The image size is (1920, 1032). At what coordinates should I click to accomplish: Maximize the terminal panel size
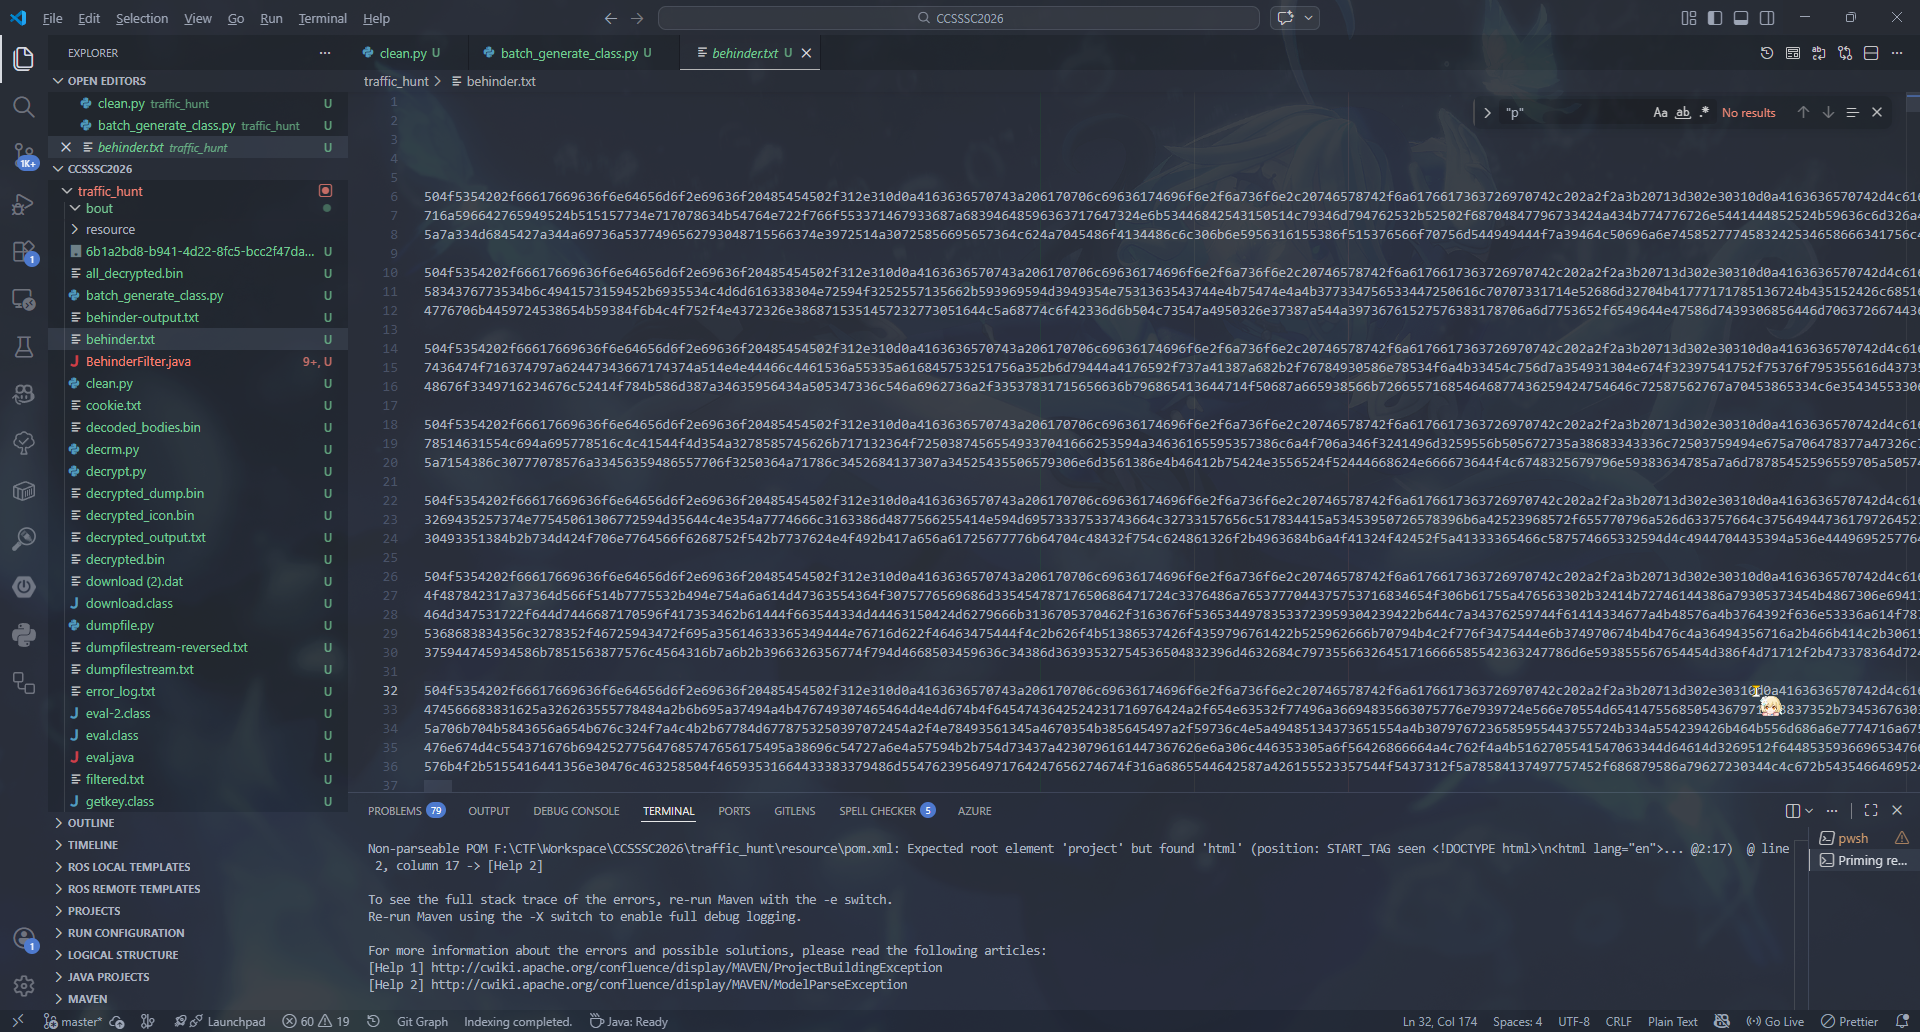coord(1871,811)
